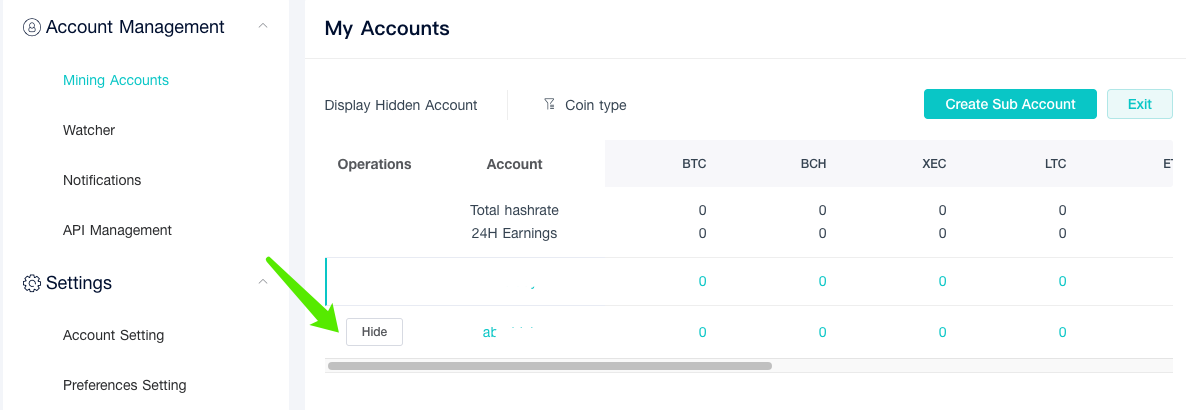Select Account Setting in sidebar
The height and width of the screenshot is (410, 1186).
pos(113,335)
